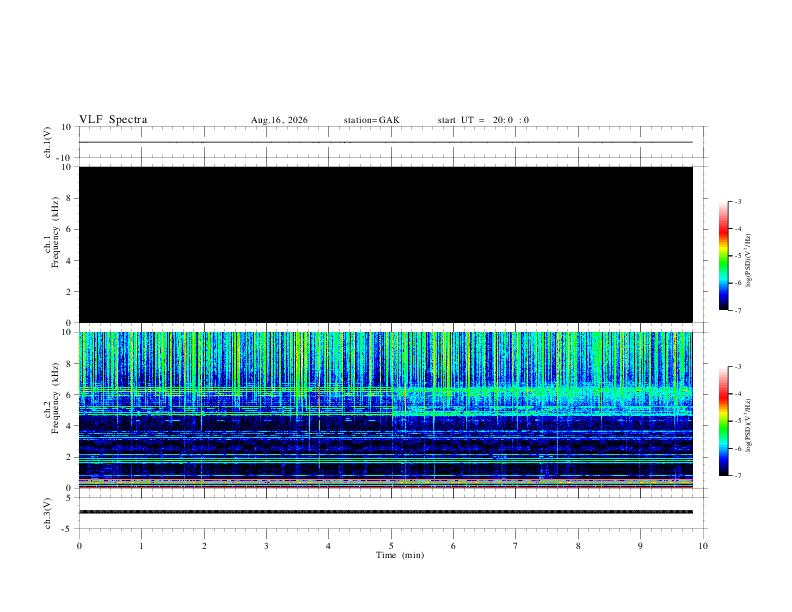
Task: Click the station=GAK label
Action: coord(371,120)
